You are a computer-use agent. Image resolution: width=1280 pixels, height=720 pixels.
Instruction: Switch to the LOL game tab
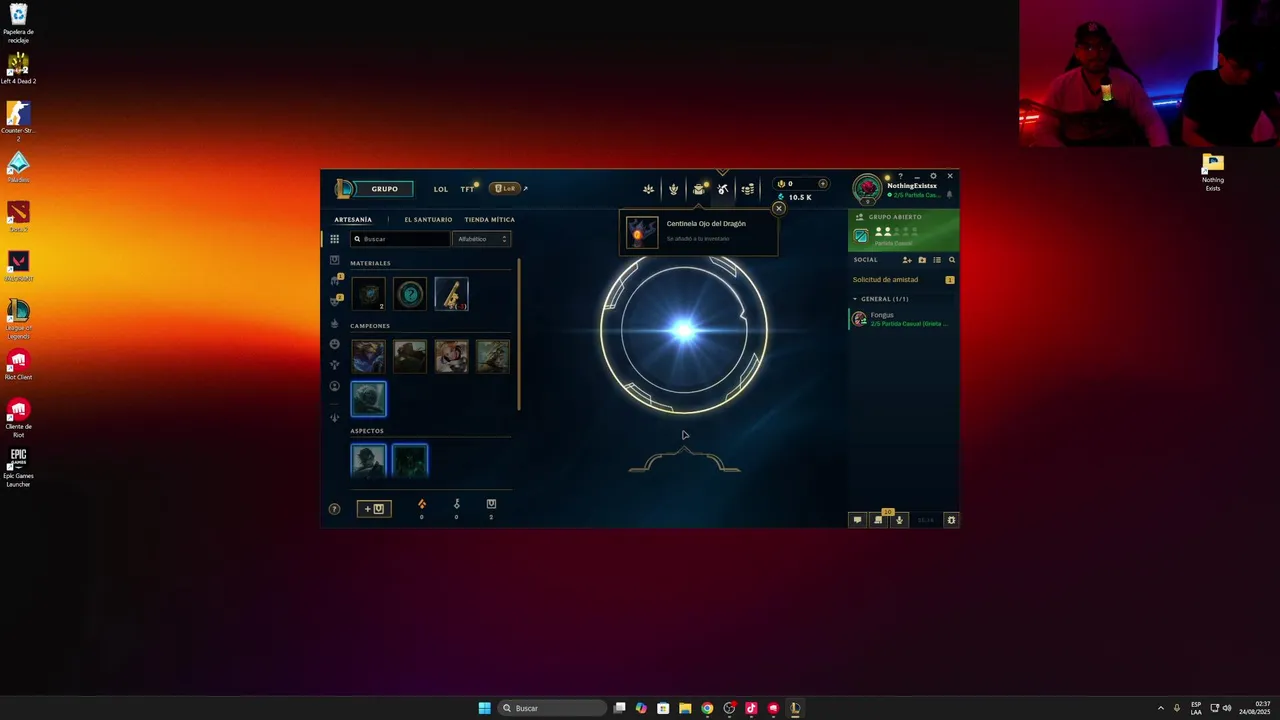[x=441, y=189]
